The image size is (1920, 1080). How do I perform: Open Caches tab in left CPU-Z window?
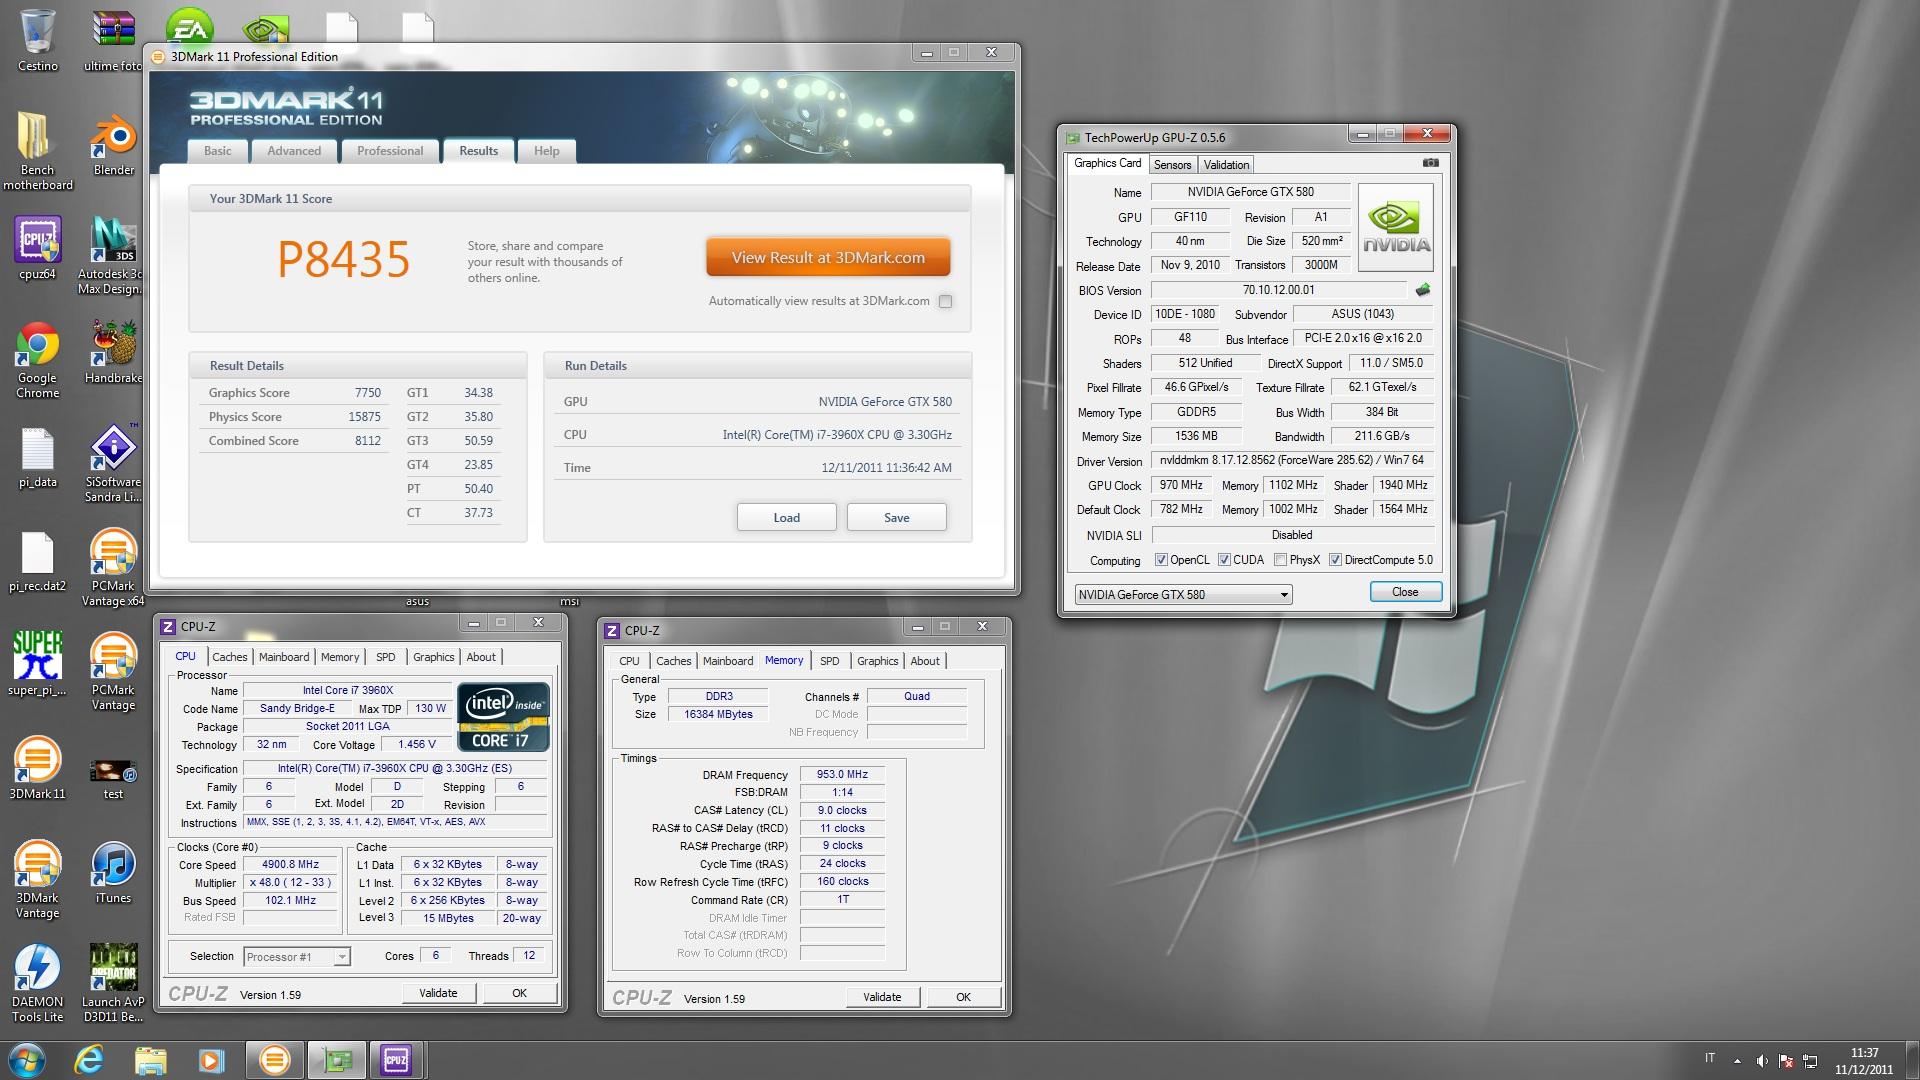click(229, 657)
